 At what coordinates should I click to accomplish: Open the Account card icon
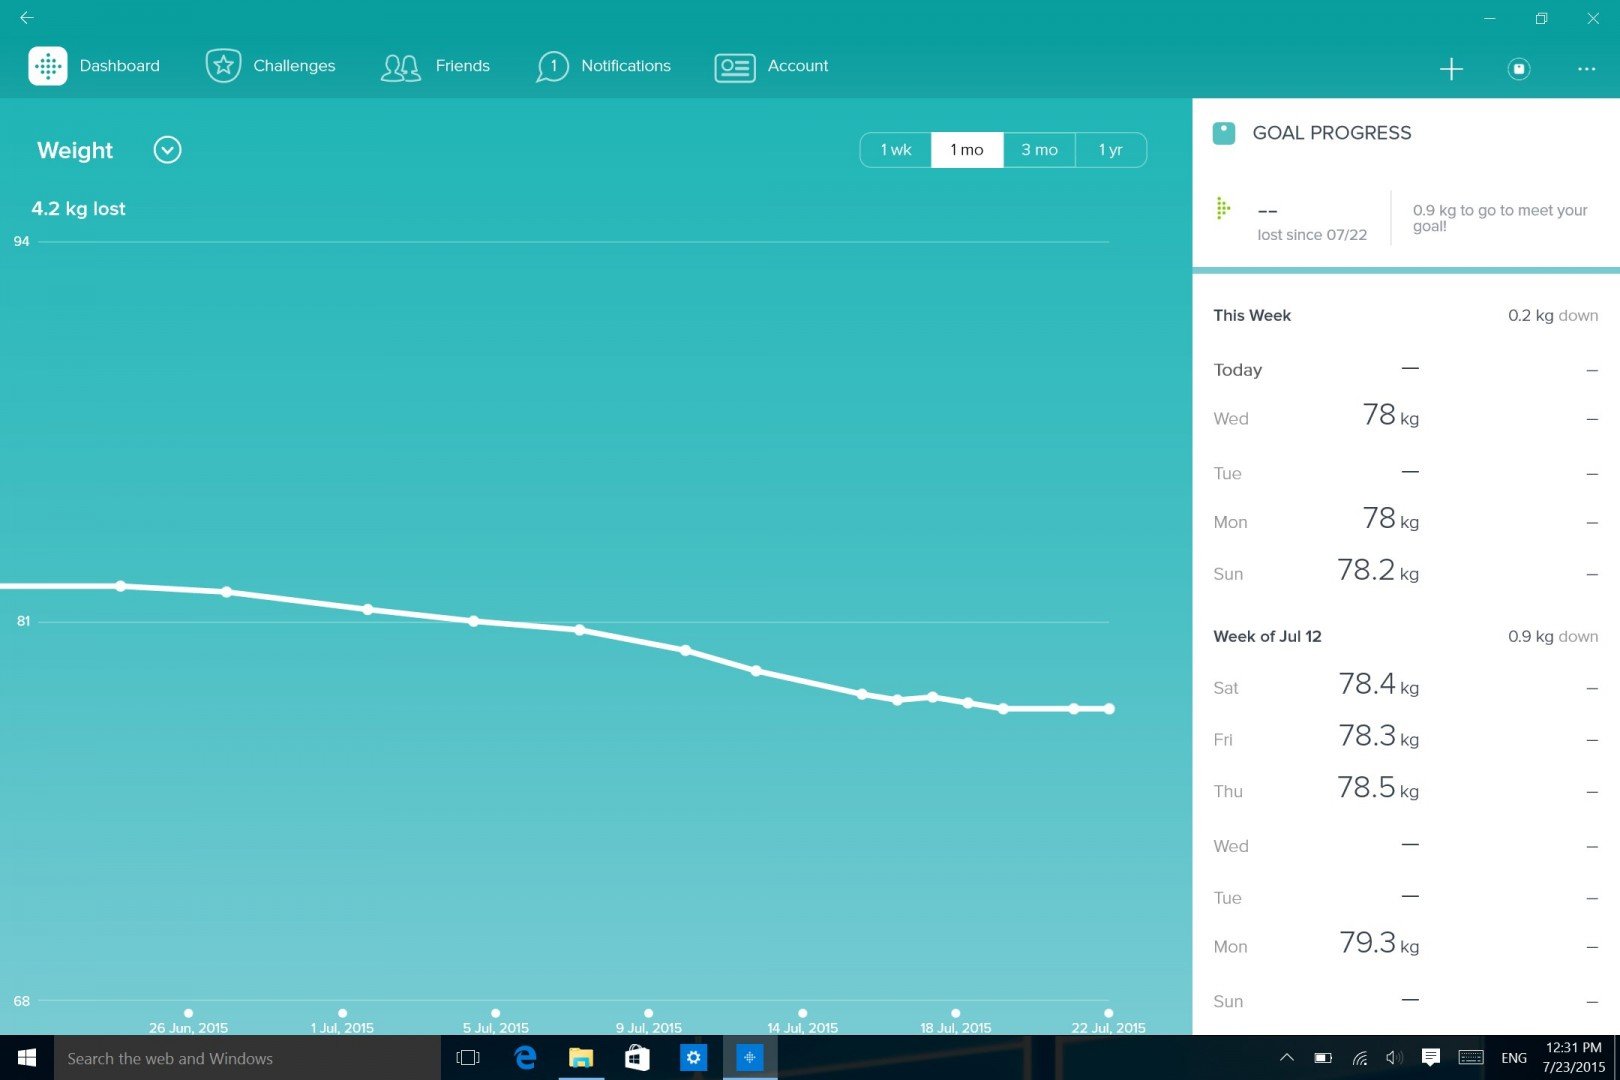click(735, 67)
